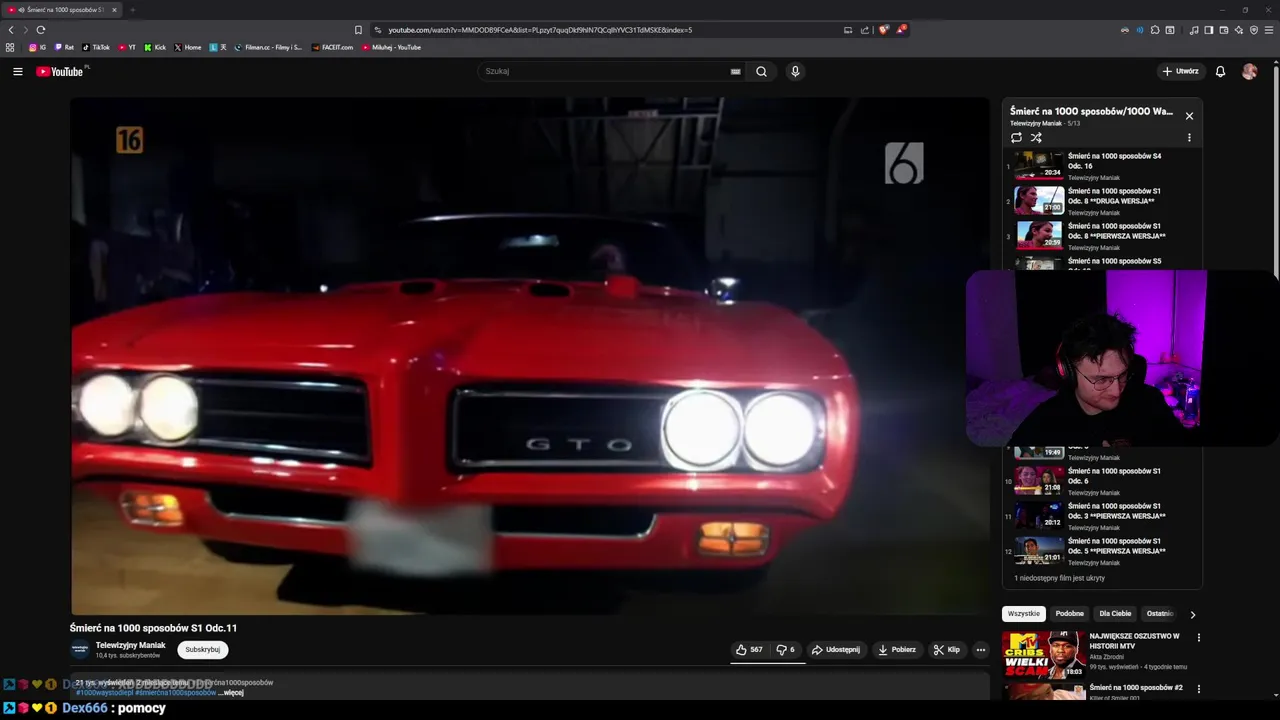Screen dimensions: 1280x720
Task: Play playlist video S4 Odc. 16
Action: pos(1100,165)
